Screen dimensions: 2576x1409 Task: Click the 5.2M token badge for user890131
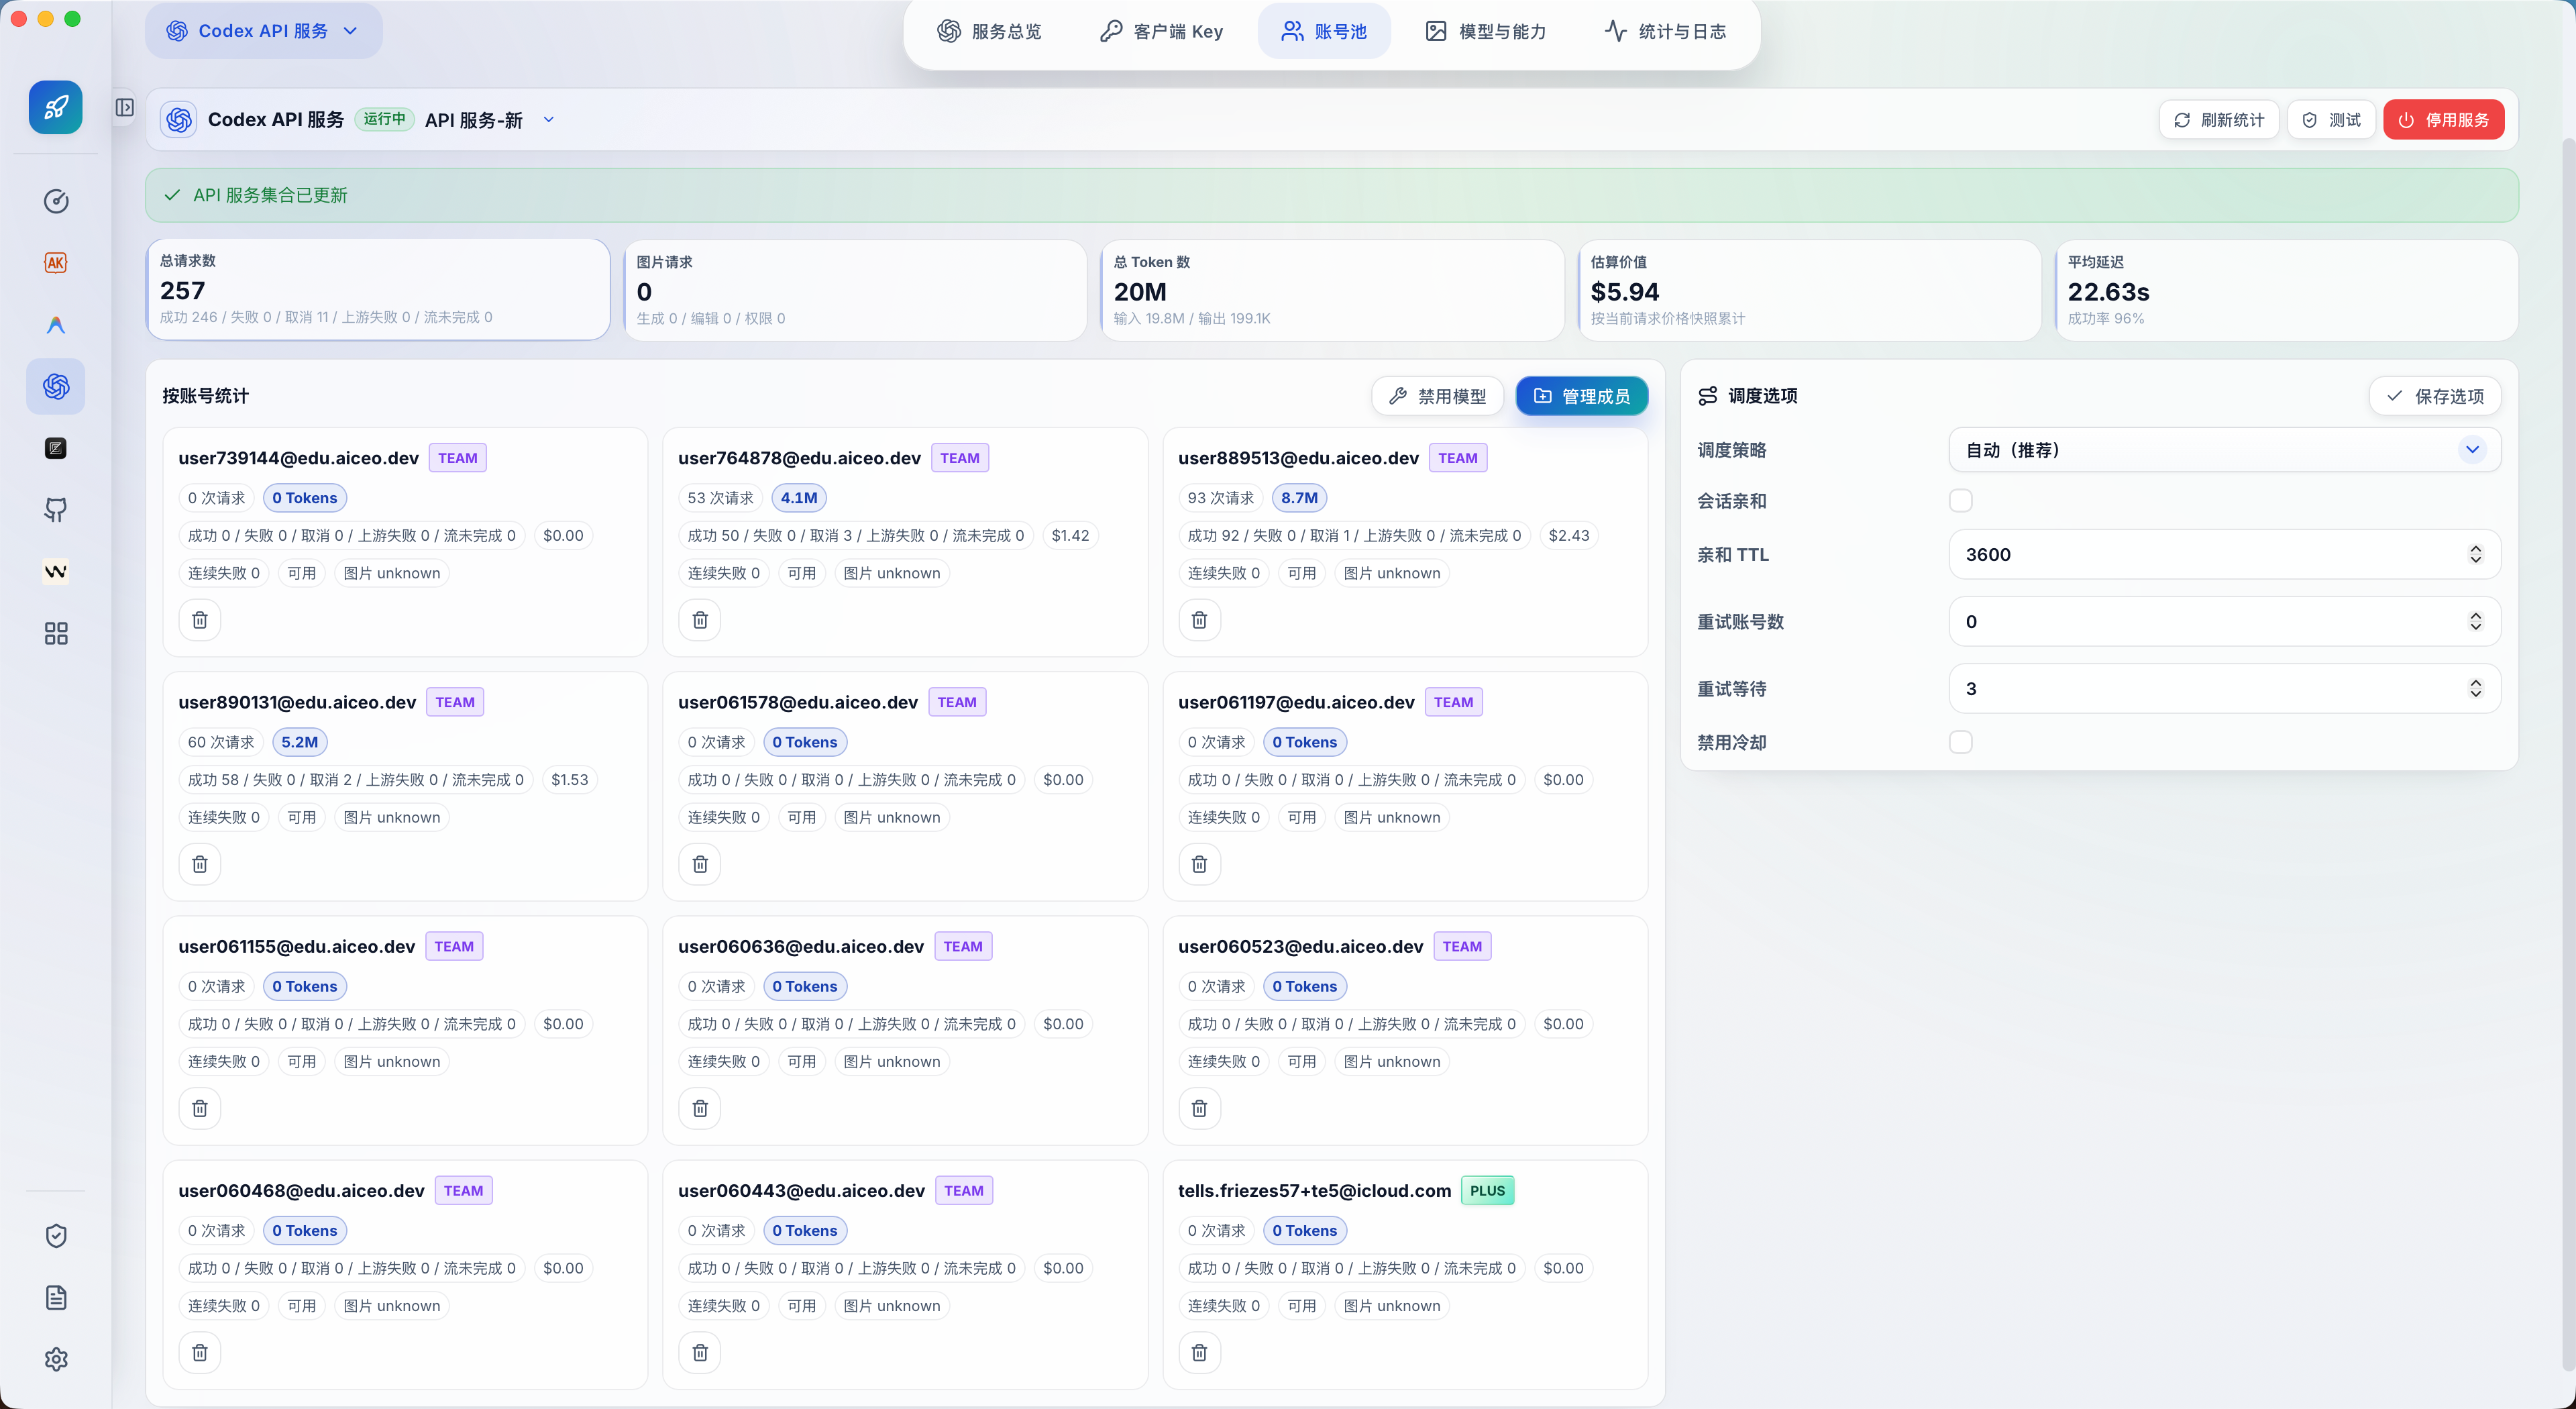[299, 742]
